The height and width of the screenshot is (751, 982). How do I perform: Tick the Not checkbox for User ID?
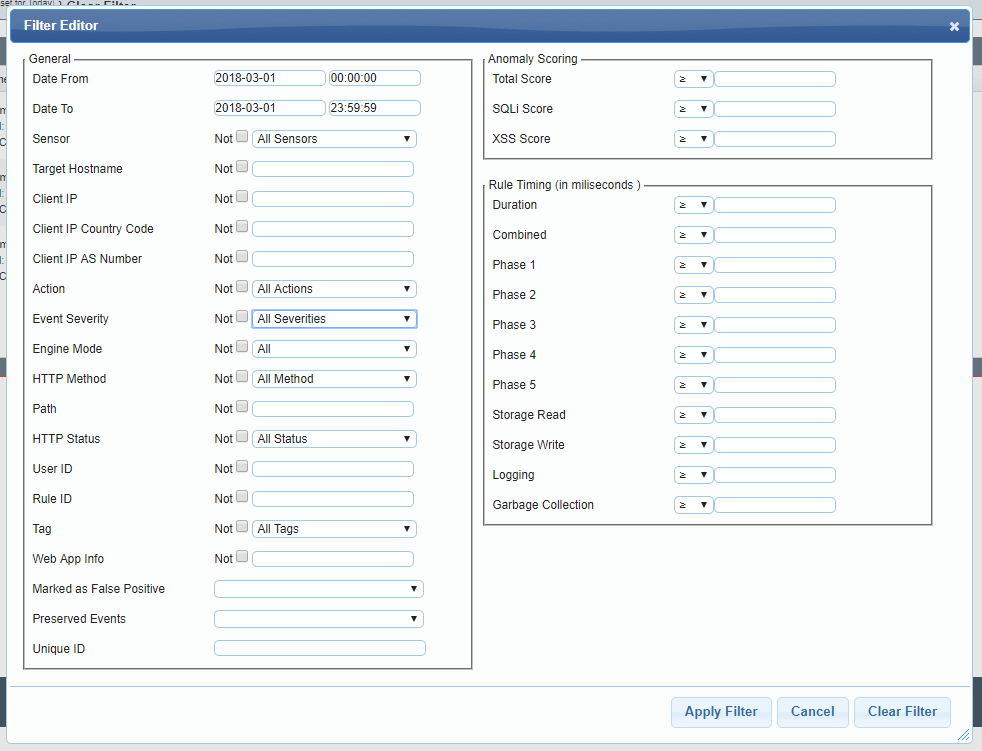[x=242, y=467]
